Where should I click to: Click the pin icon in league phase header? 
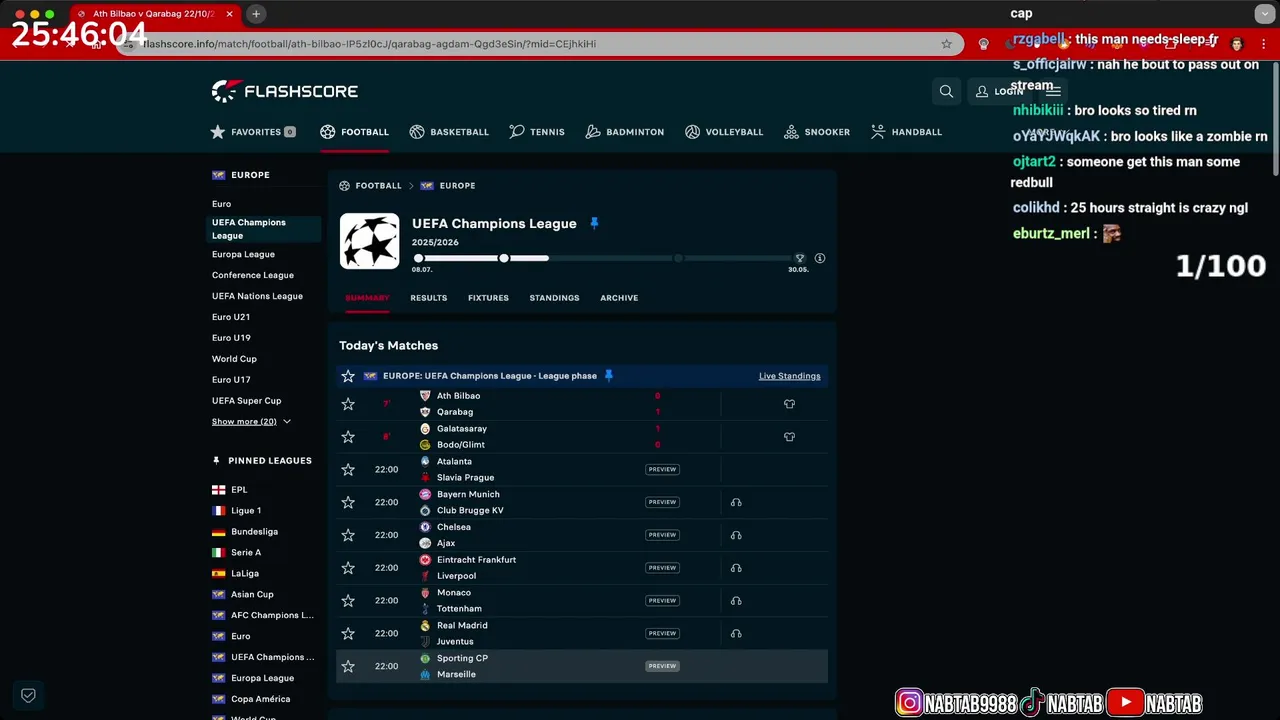608,376
